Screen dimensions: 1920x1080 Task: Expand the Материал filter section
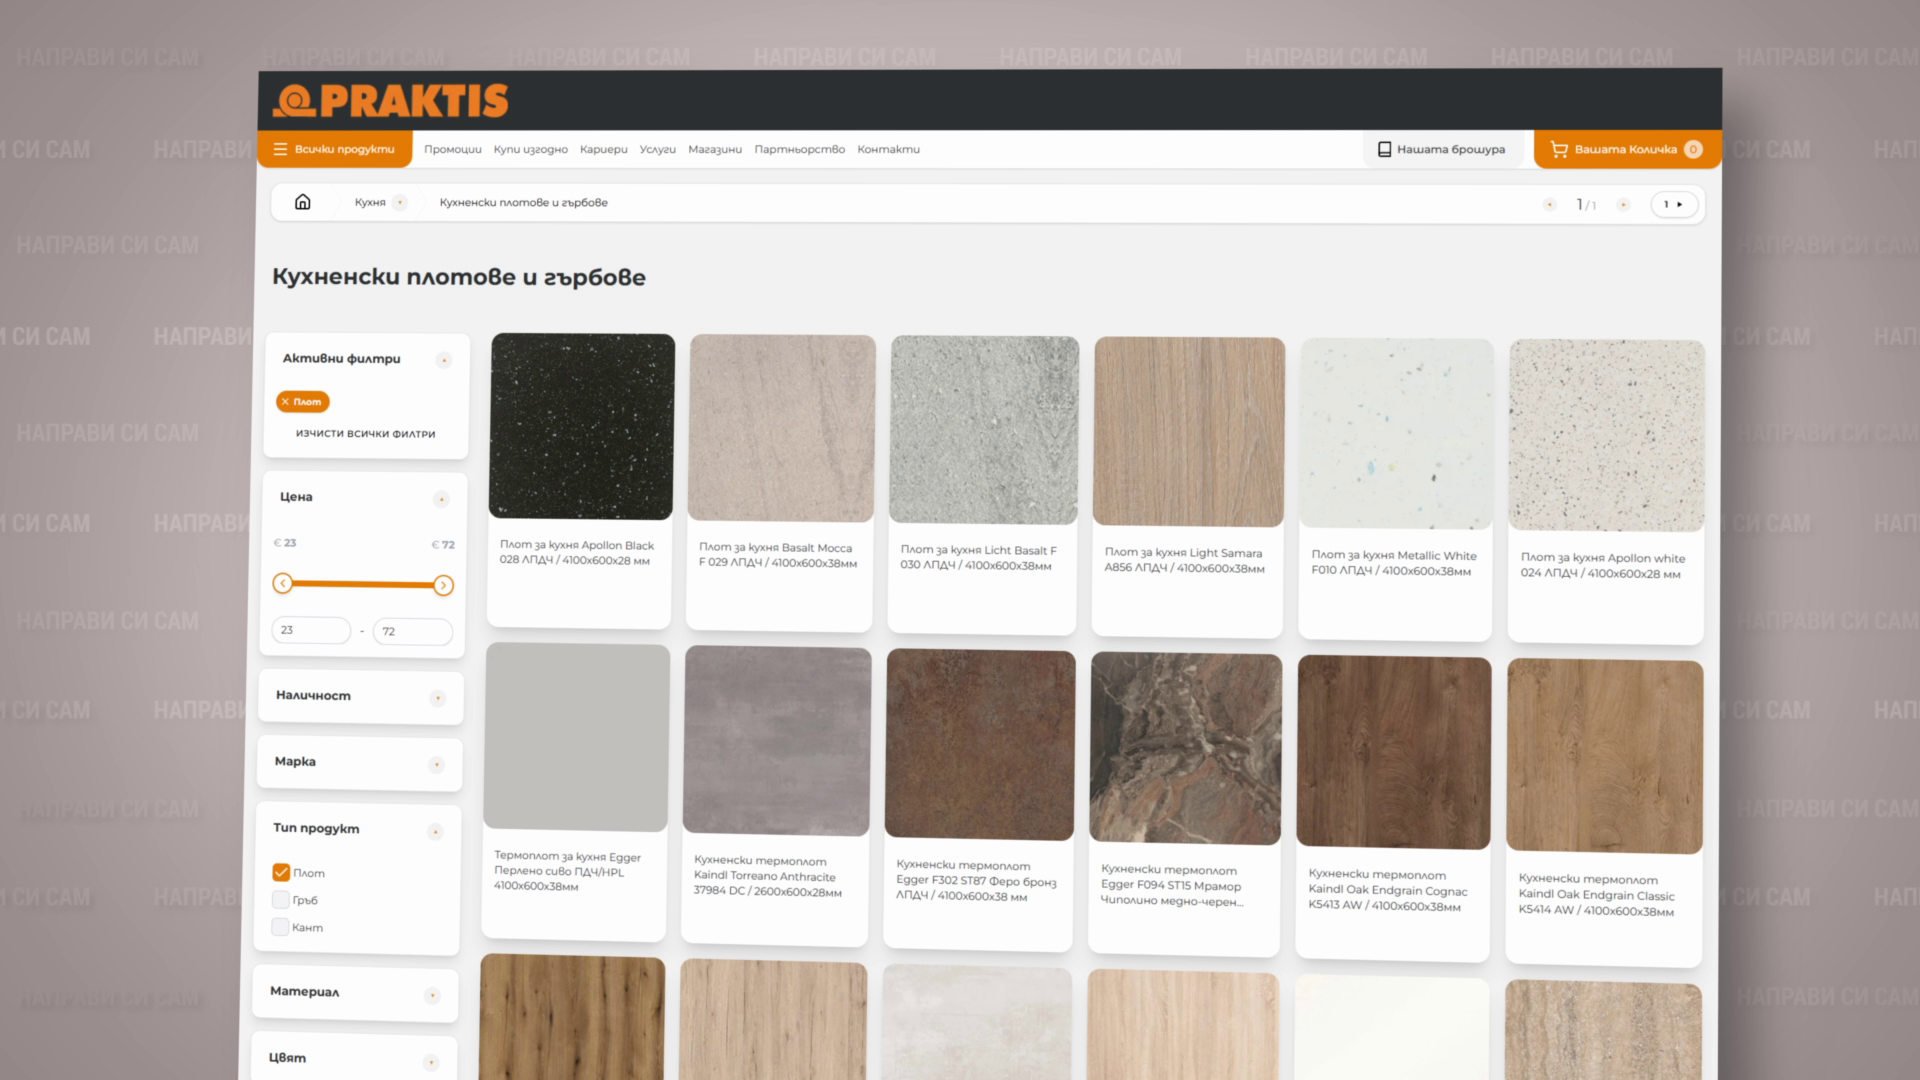point(355,993)
